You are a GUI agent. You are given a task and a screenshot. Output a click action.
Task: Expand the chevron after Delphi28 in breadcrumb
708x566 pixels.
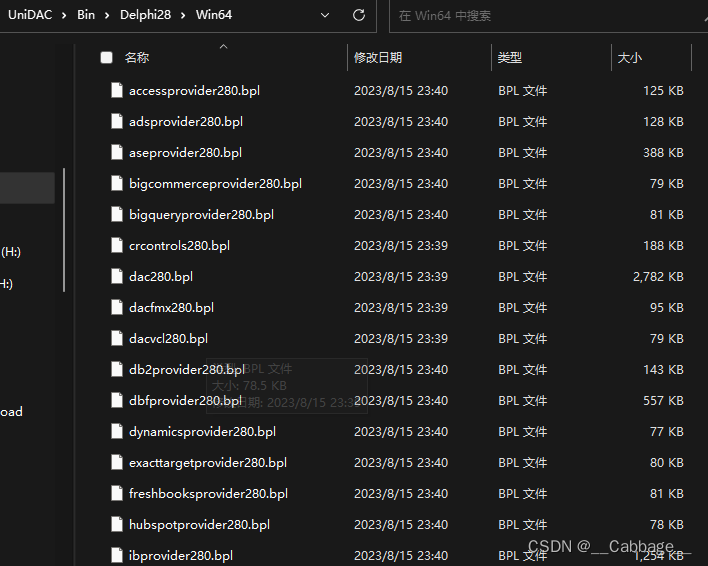tap(183, 15)
